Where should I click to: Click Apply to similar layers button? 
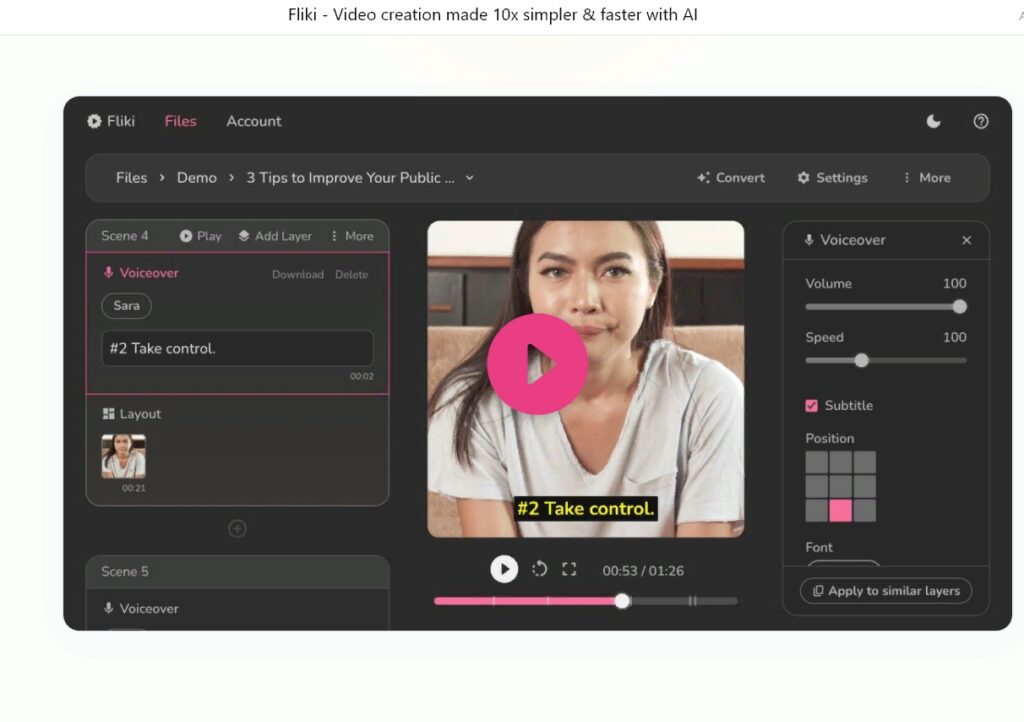(885, 591)
